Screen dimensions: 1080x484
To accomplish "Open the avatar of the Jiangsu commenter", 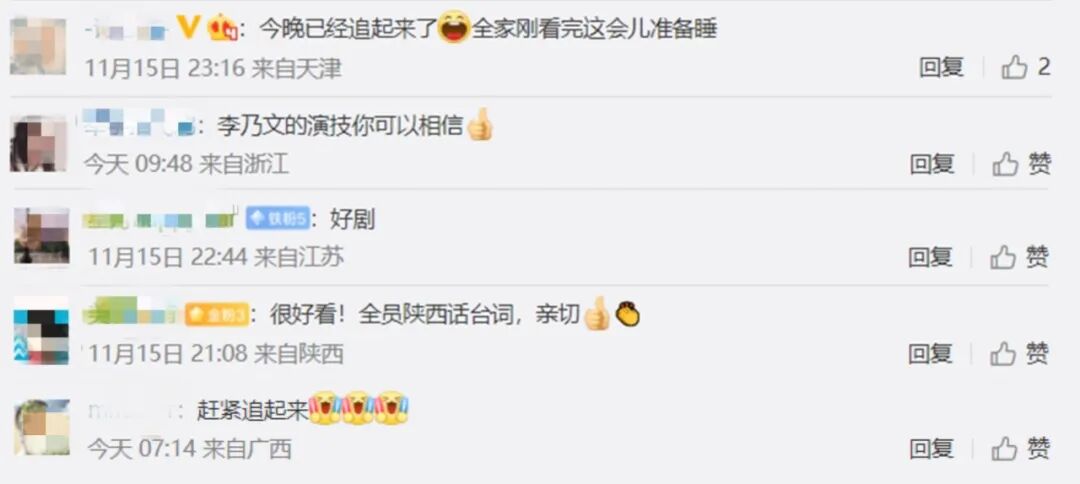I will click(x=41, y=236).
